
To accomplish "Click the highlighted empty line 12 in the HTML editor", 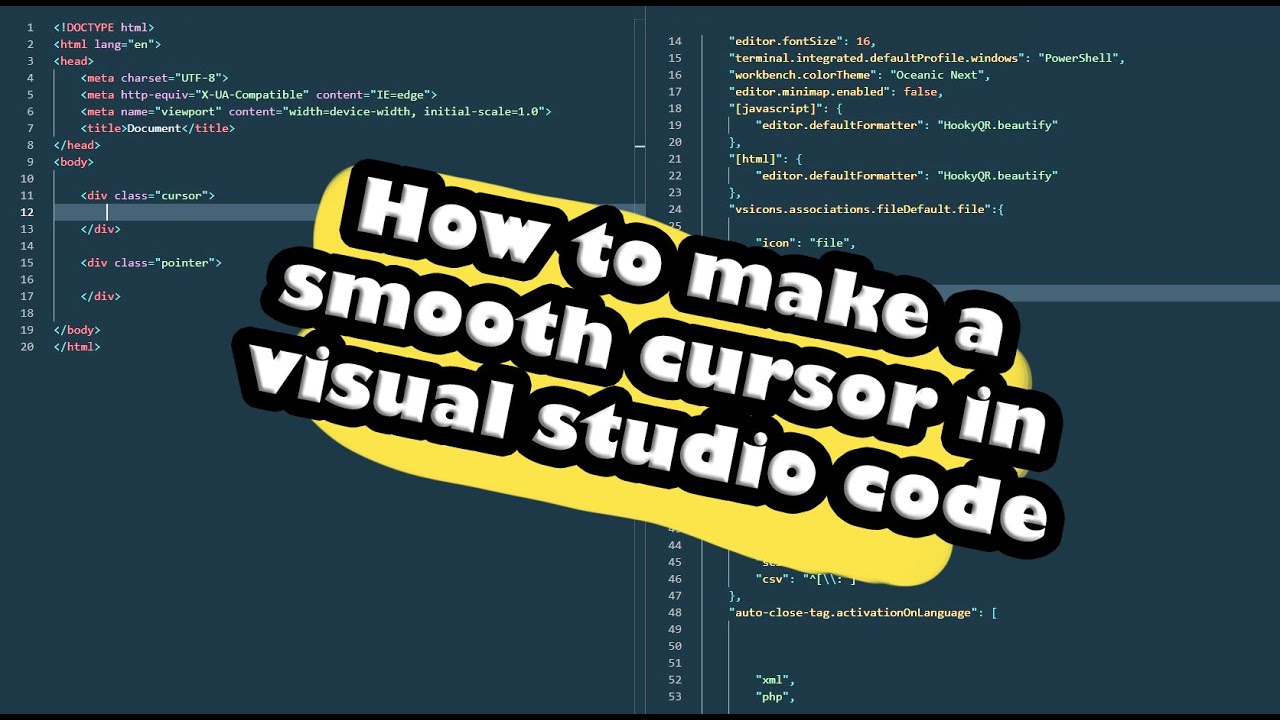I will [x=350, y=212].
